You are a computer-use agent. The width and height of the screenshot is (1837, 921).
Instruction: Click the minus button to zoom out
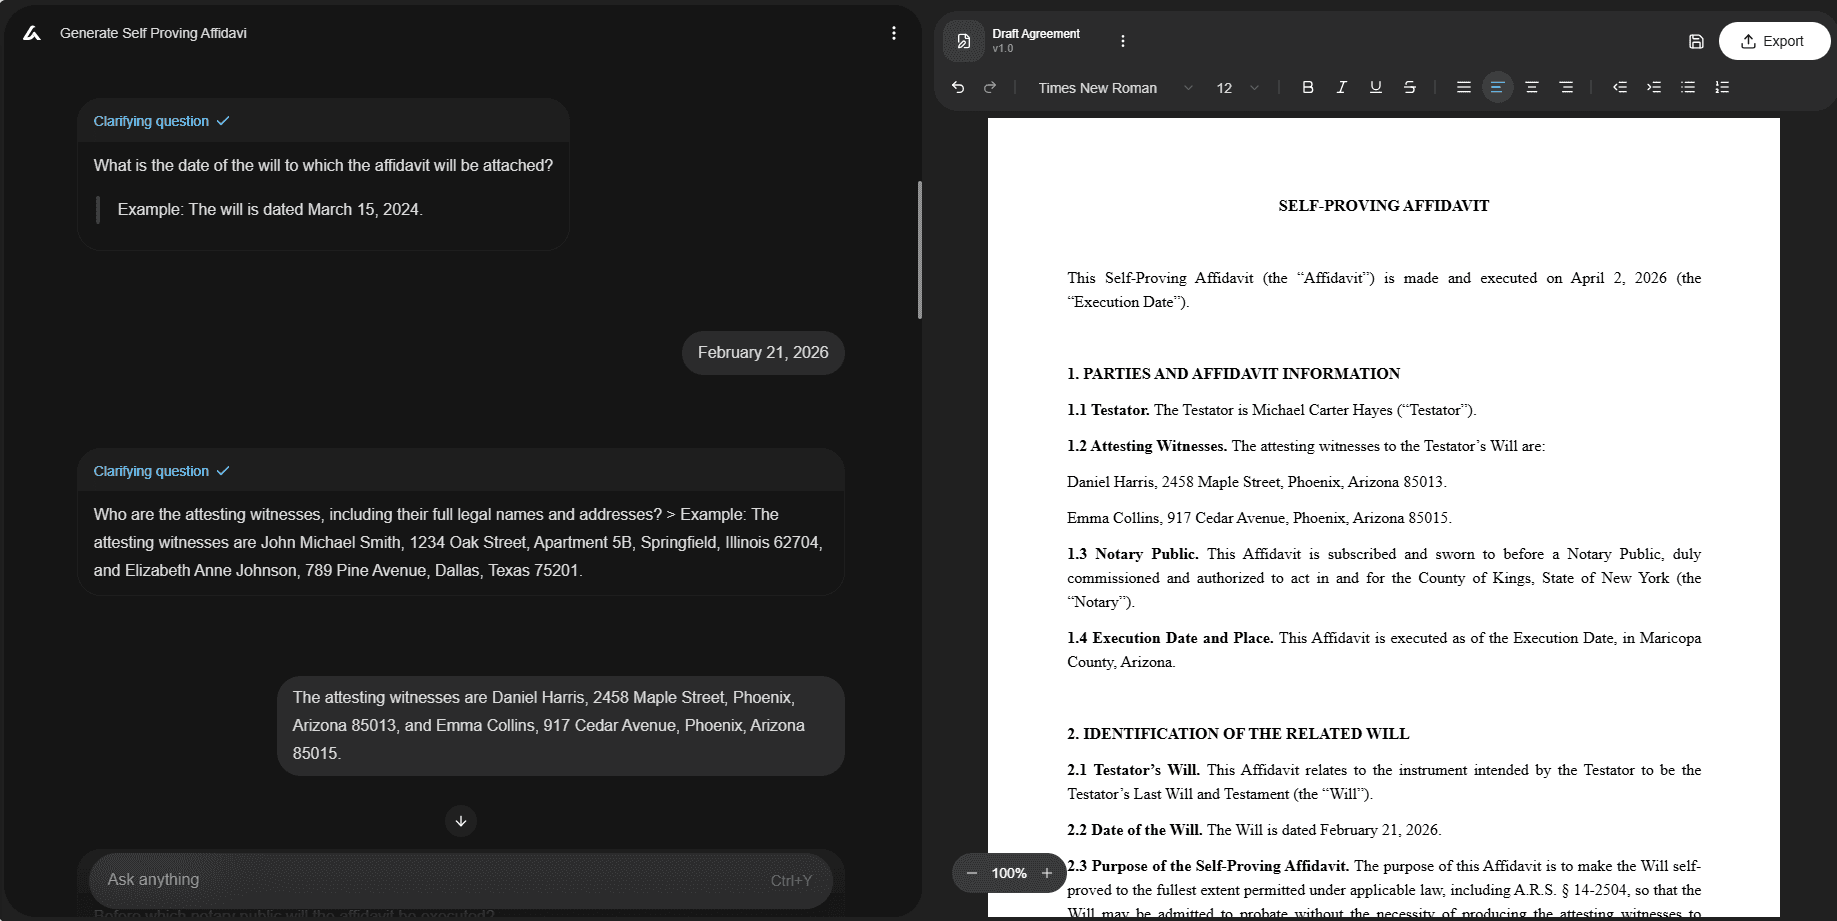(x=971, y=872)
